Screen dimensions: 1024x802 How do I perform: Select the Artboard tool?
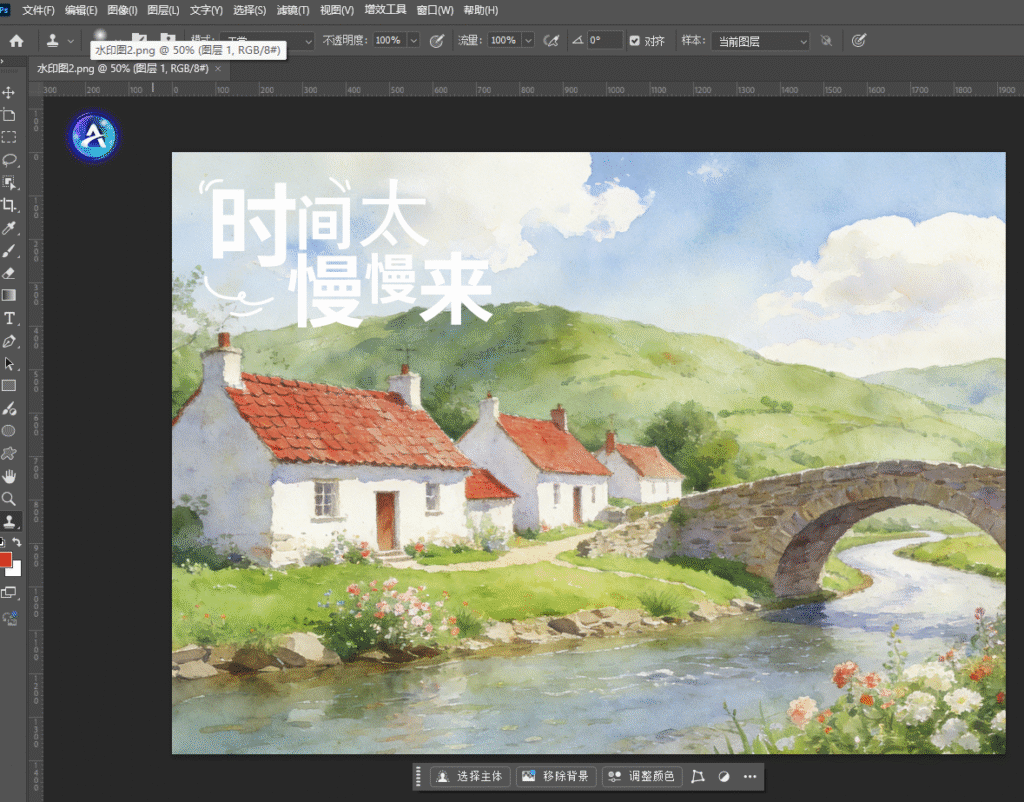tap(8, 116)
